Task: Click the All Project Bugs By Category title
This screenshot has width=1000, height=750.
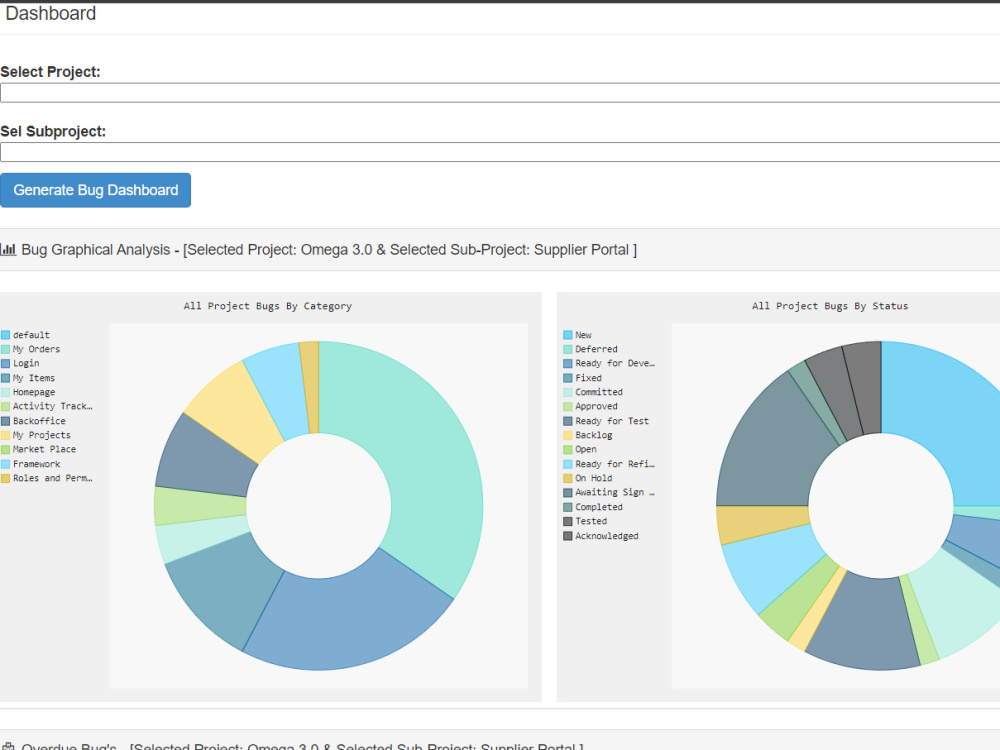Action: [x=268, y=306]
